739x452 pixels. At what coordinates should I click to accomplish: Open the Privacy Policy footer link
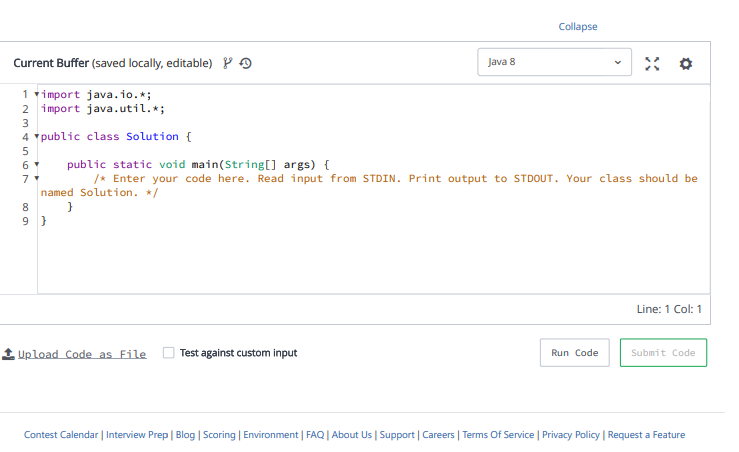(x=571, y=435)
